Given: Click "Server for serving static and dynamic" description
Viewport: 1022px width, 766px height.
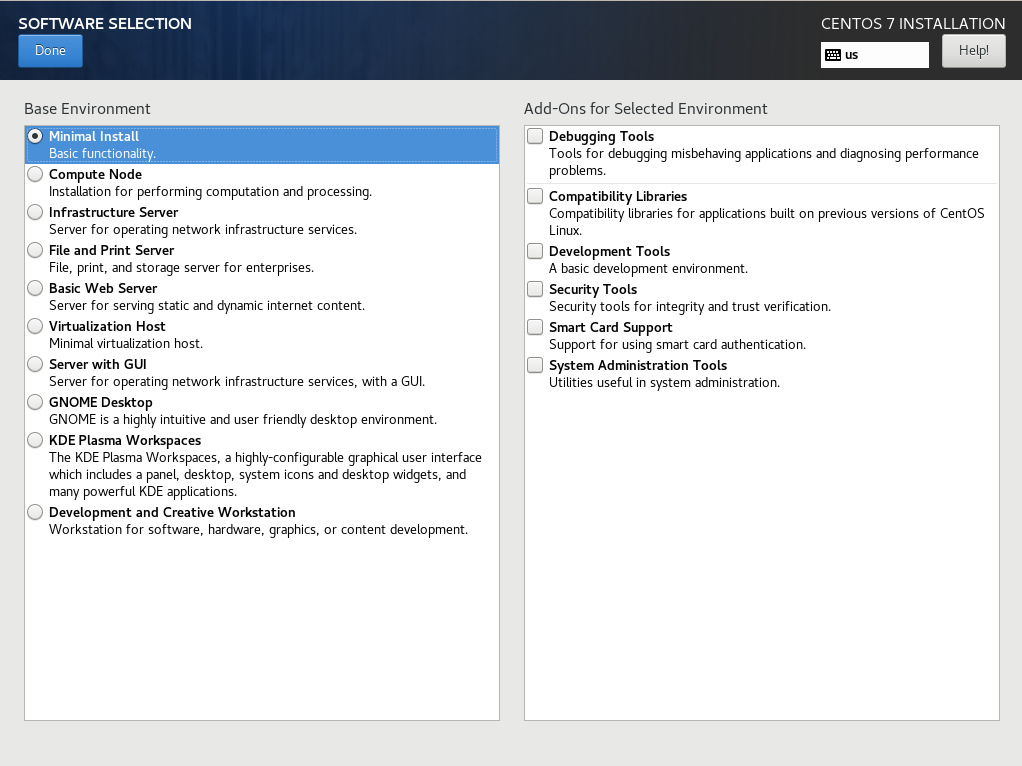Looking at the screenshot, I should coord(207,305).
